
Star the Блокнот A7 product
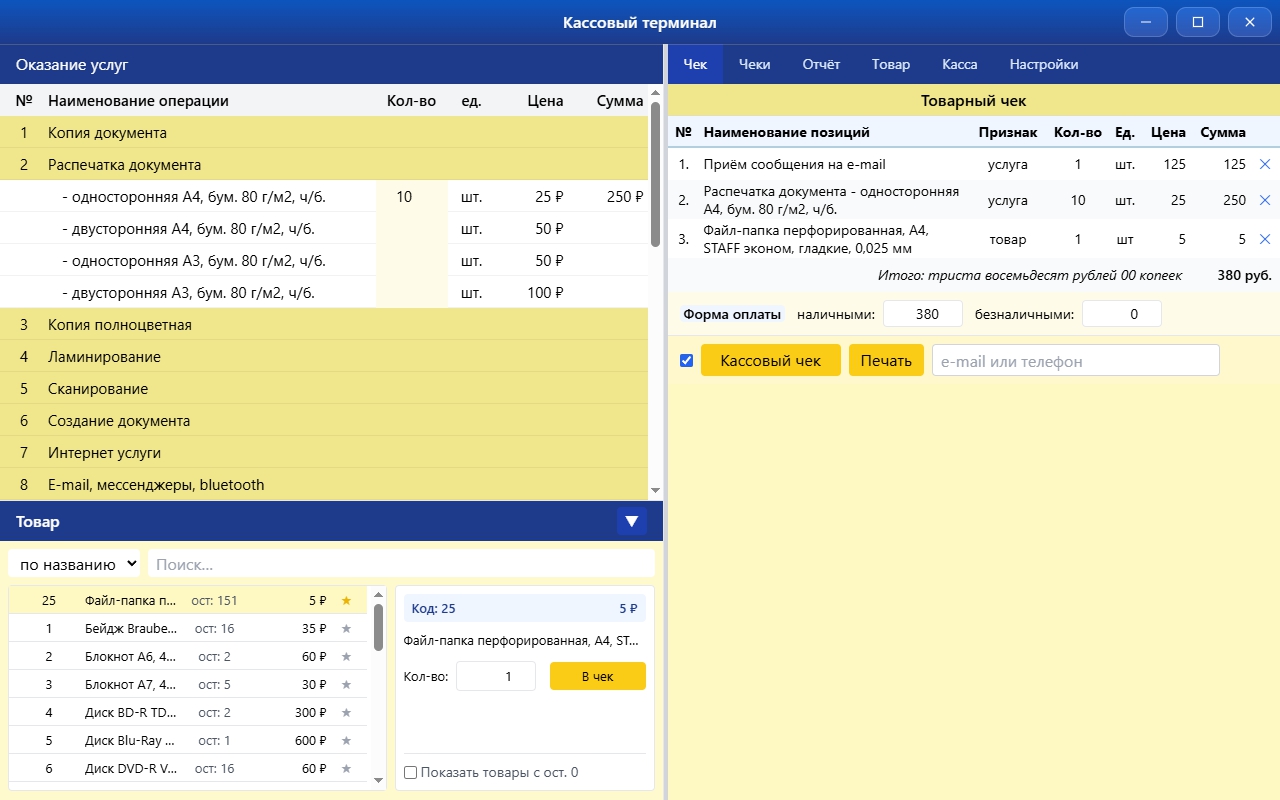346,685
